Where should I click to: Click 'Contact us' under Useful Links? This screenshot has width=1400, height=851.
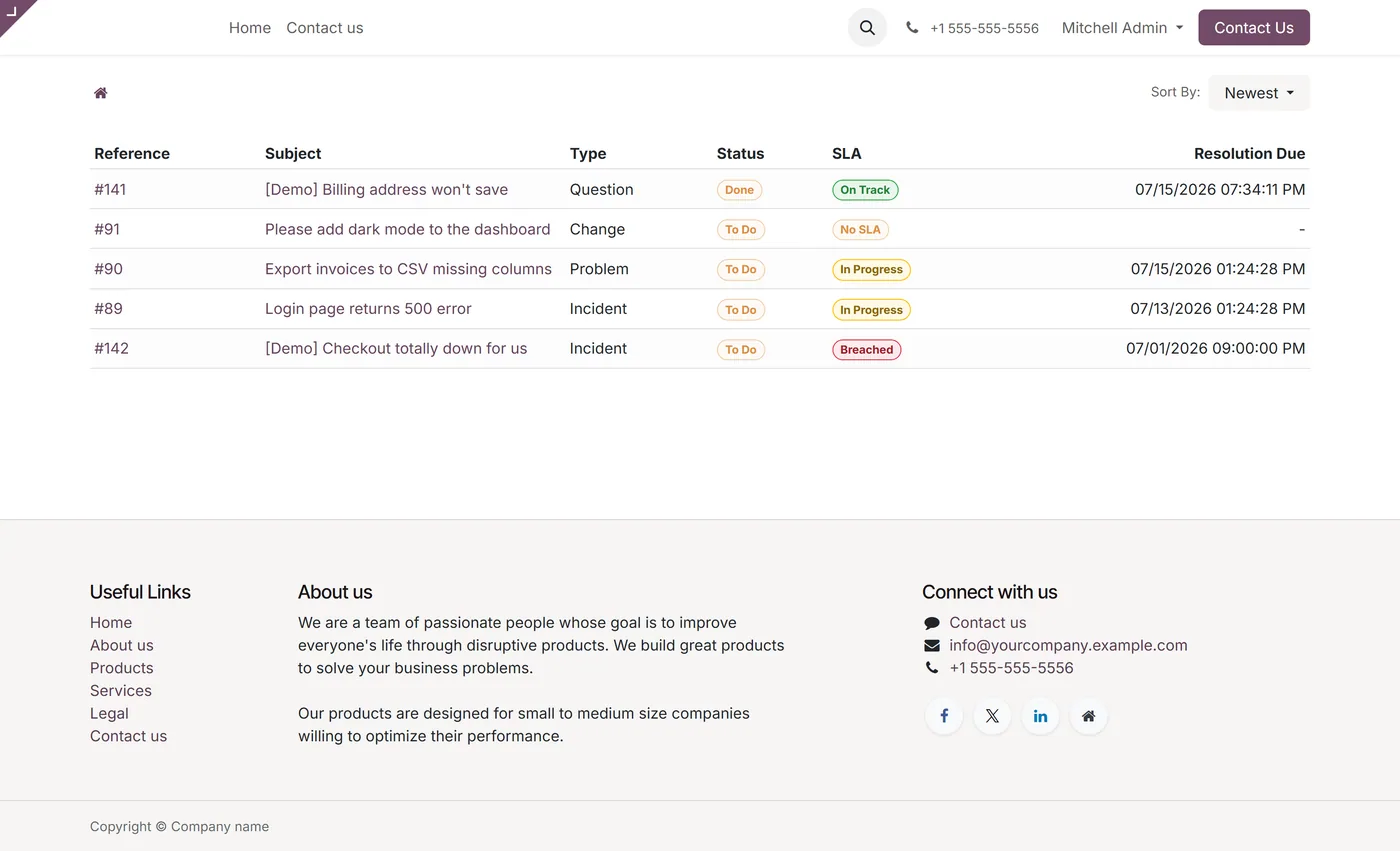click(x=128, y=736)
